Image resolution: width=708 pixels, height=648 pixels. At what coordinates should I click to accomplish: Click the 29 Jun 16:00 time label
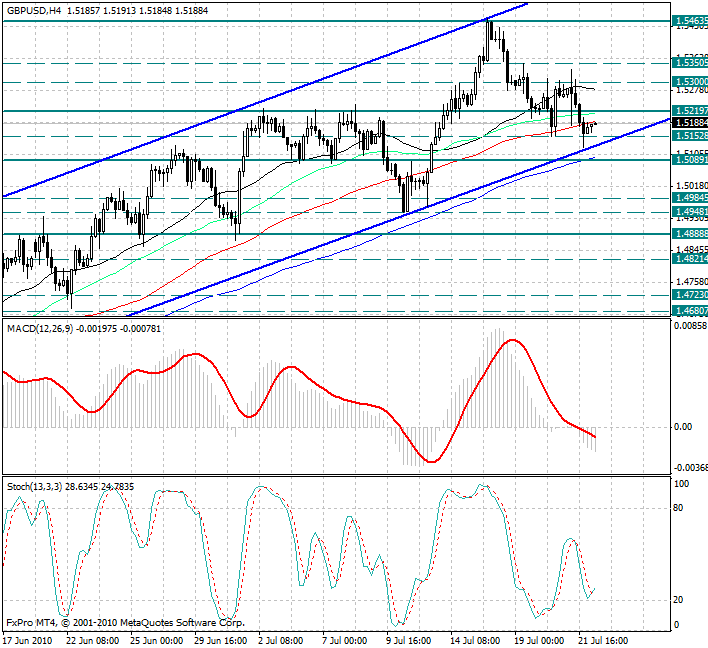click(x=221, y=641)
